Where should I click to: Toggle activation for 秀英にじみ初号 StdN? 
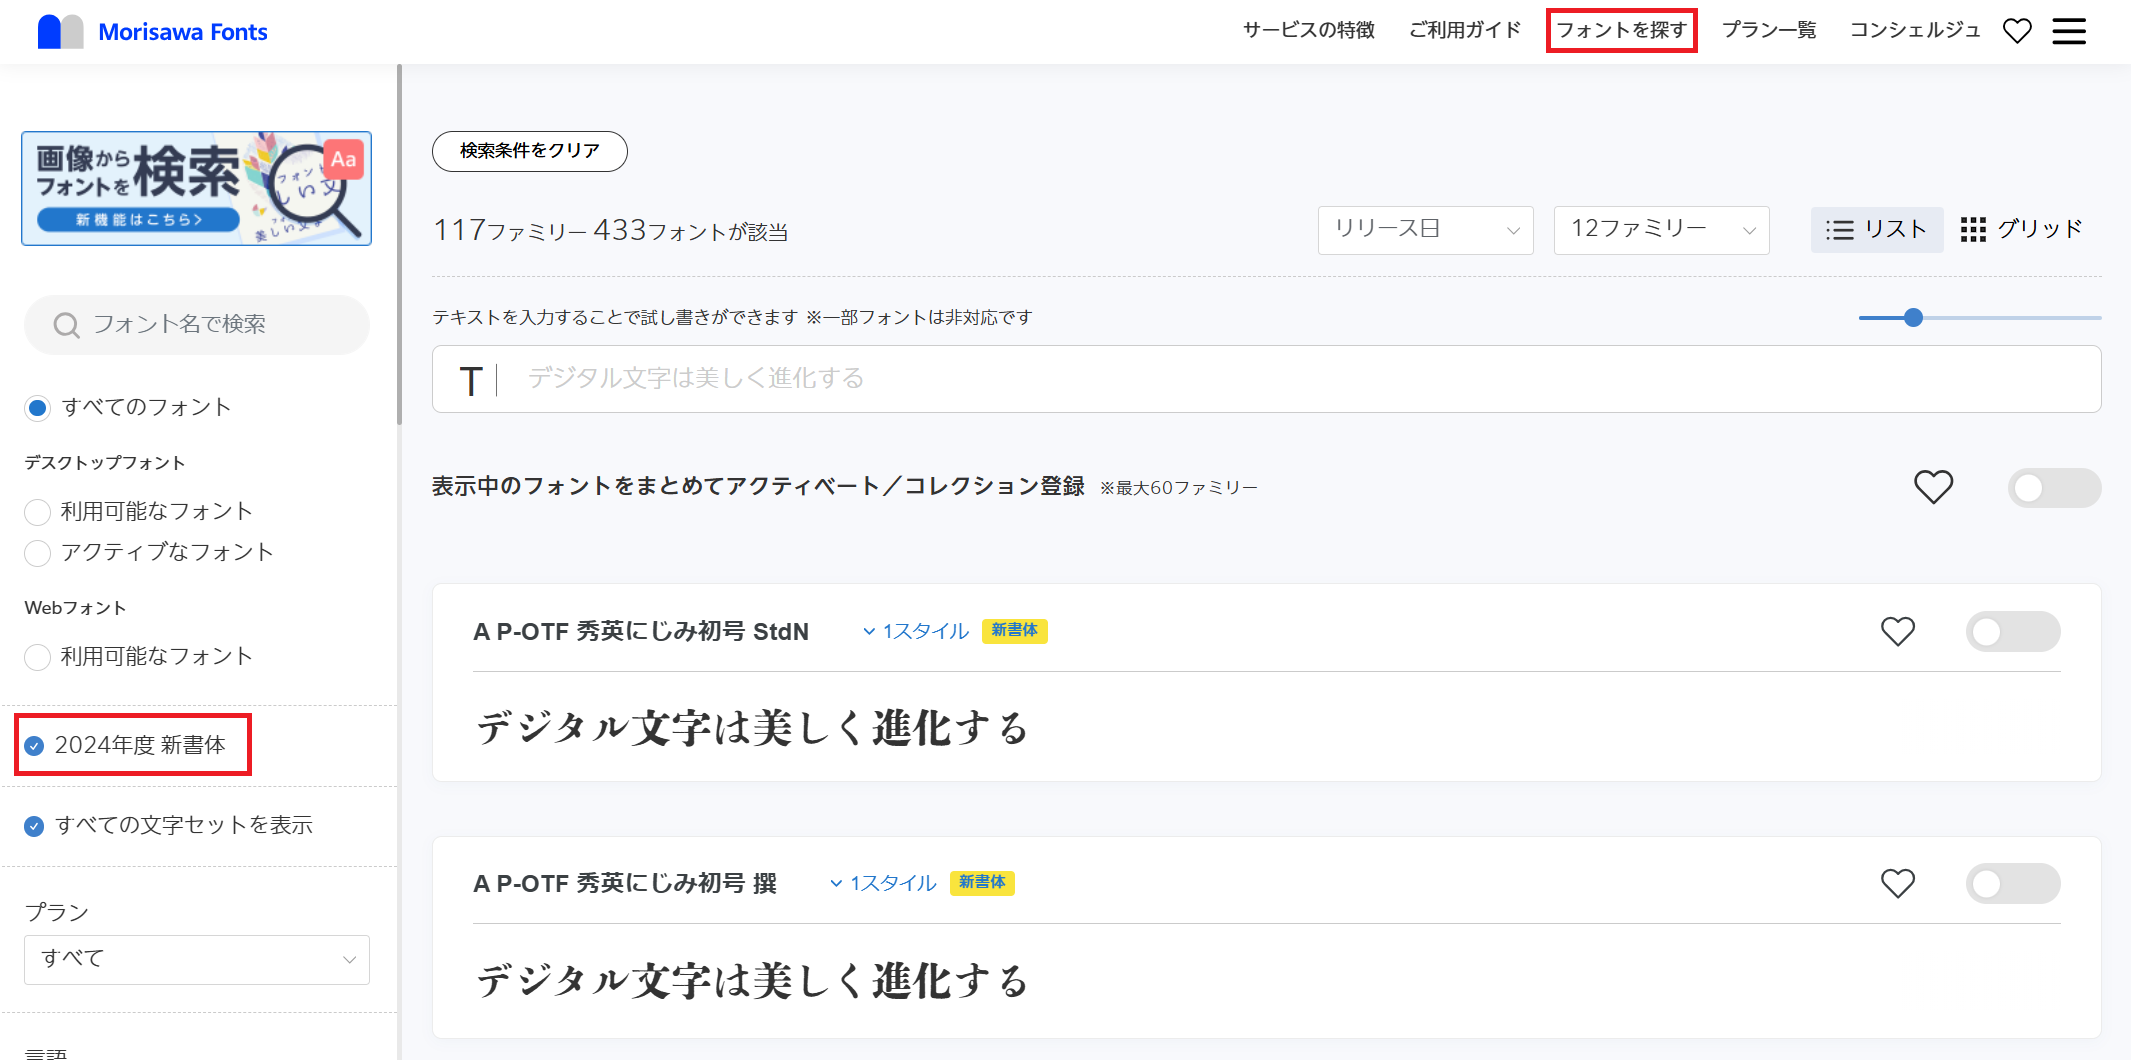(x=2013, y=631)
